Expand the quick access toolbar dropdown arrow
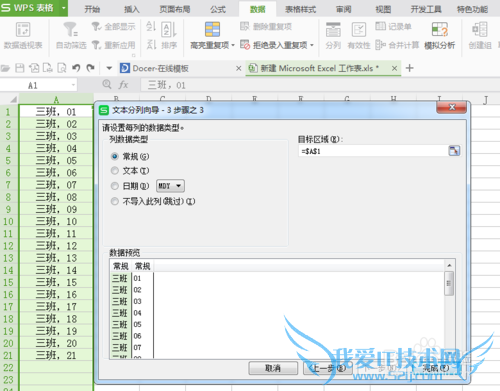This screenshot has width=500, height=391. pos(109,68)
